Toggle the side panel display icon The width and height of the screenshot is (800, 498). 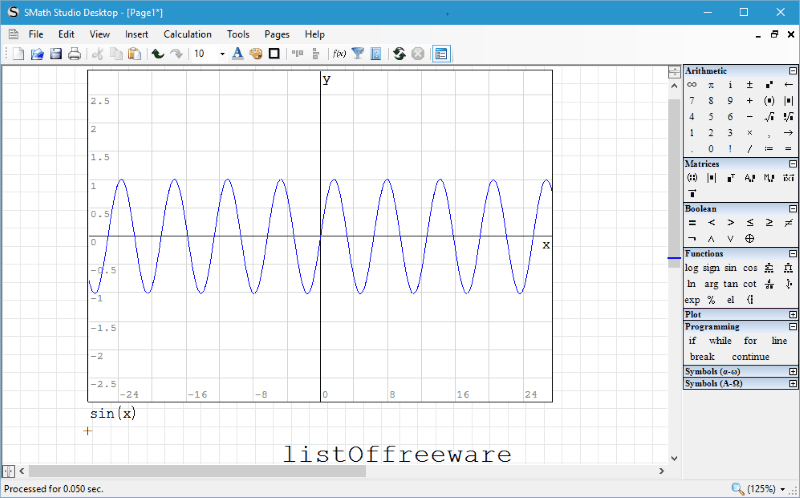[441, 54]
